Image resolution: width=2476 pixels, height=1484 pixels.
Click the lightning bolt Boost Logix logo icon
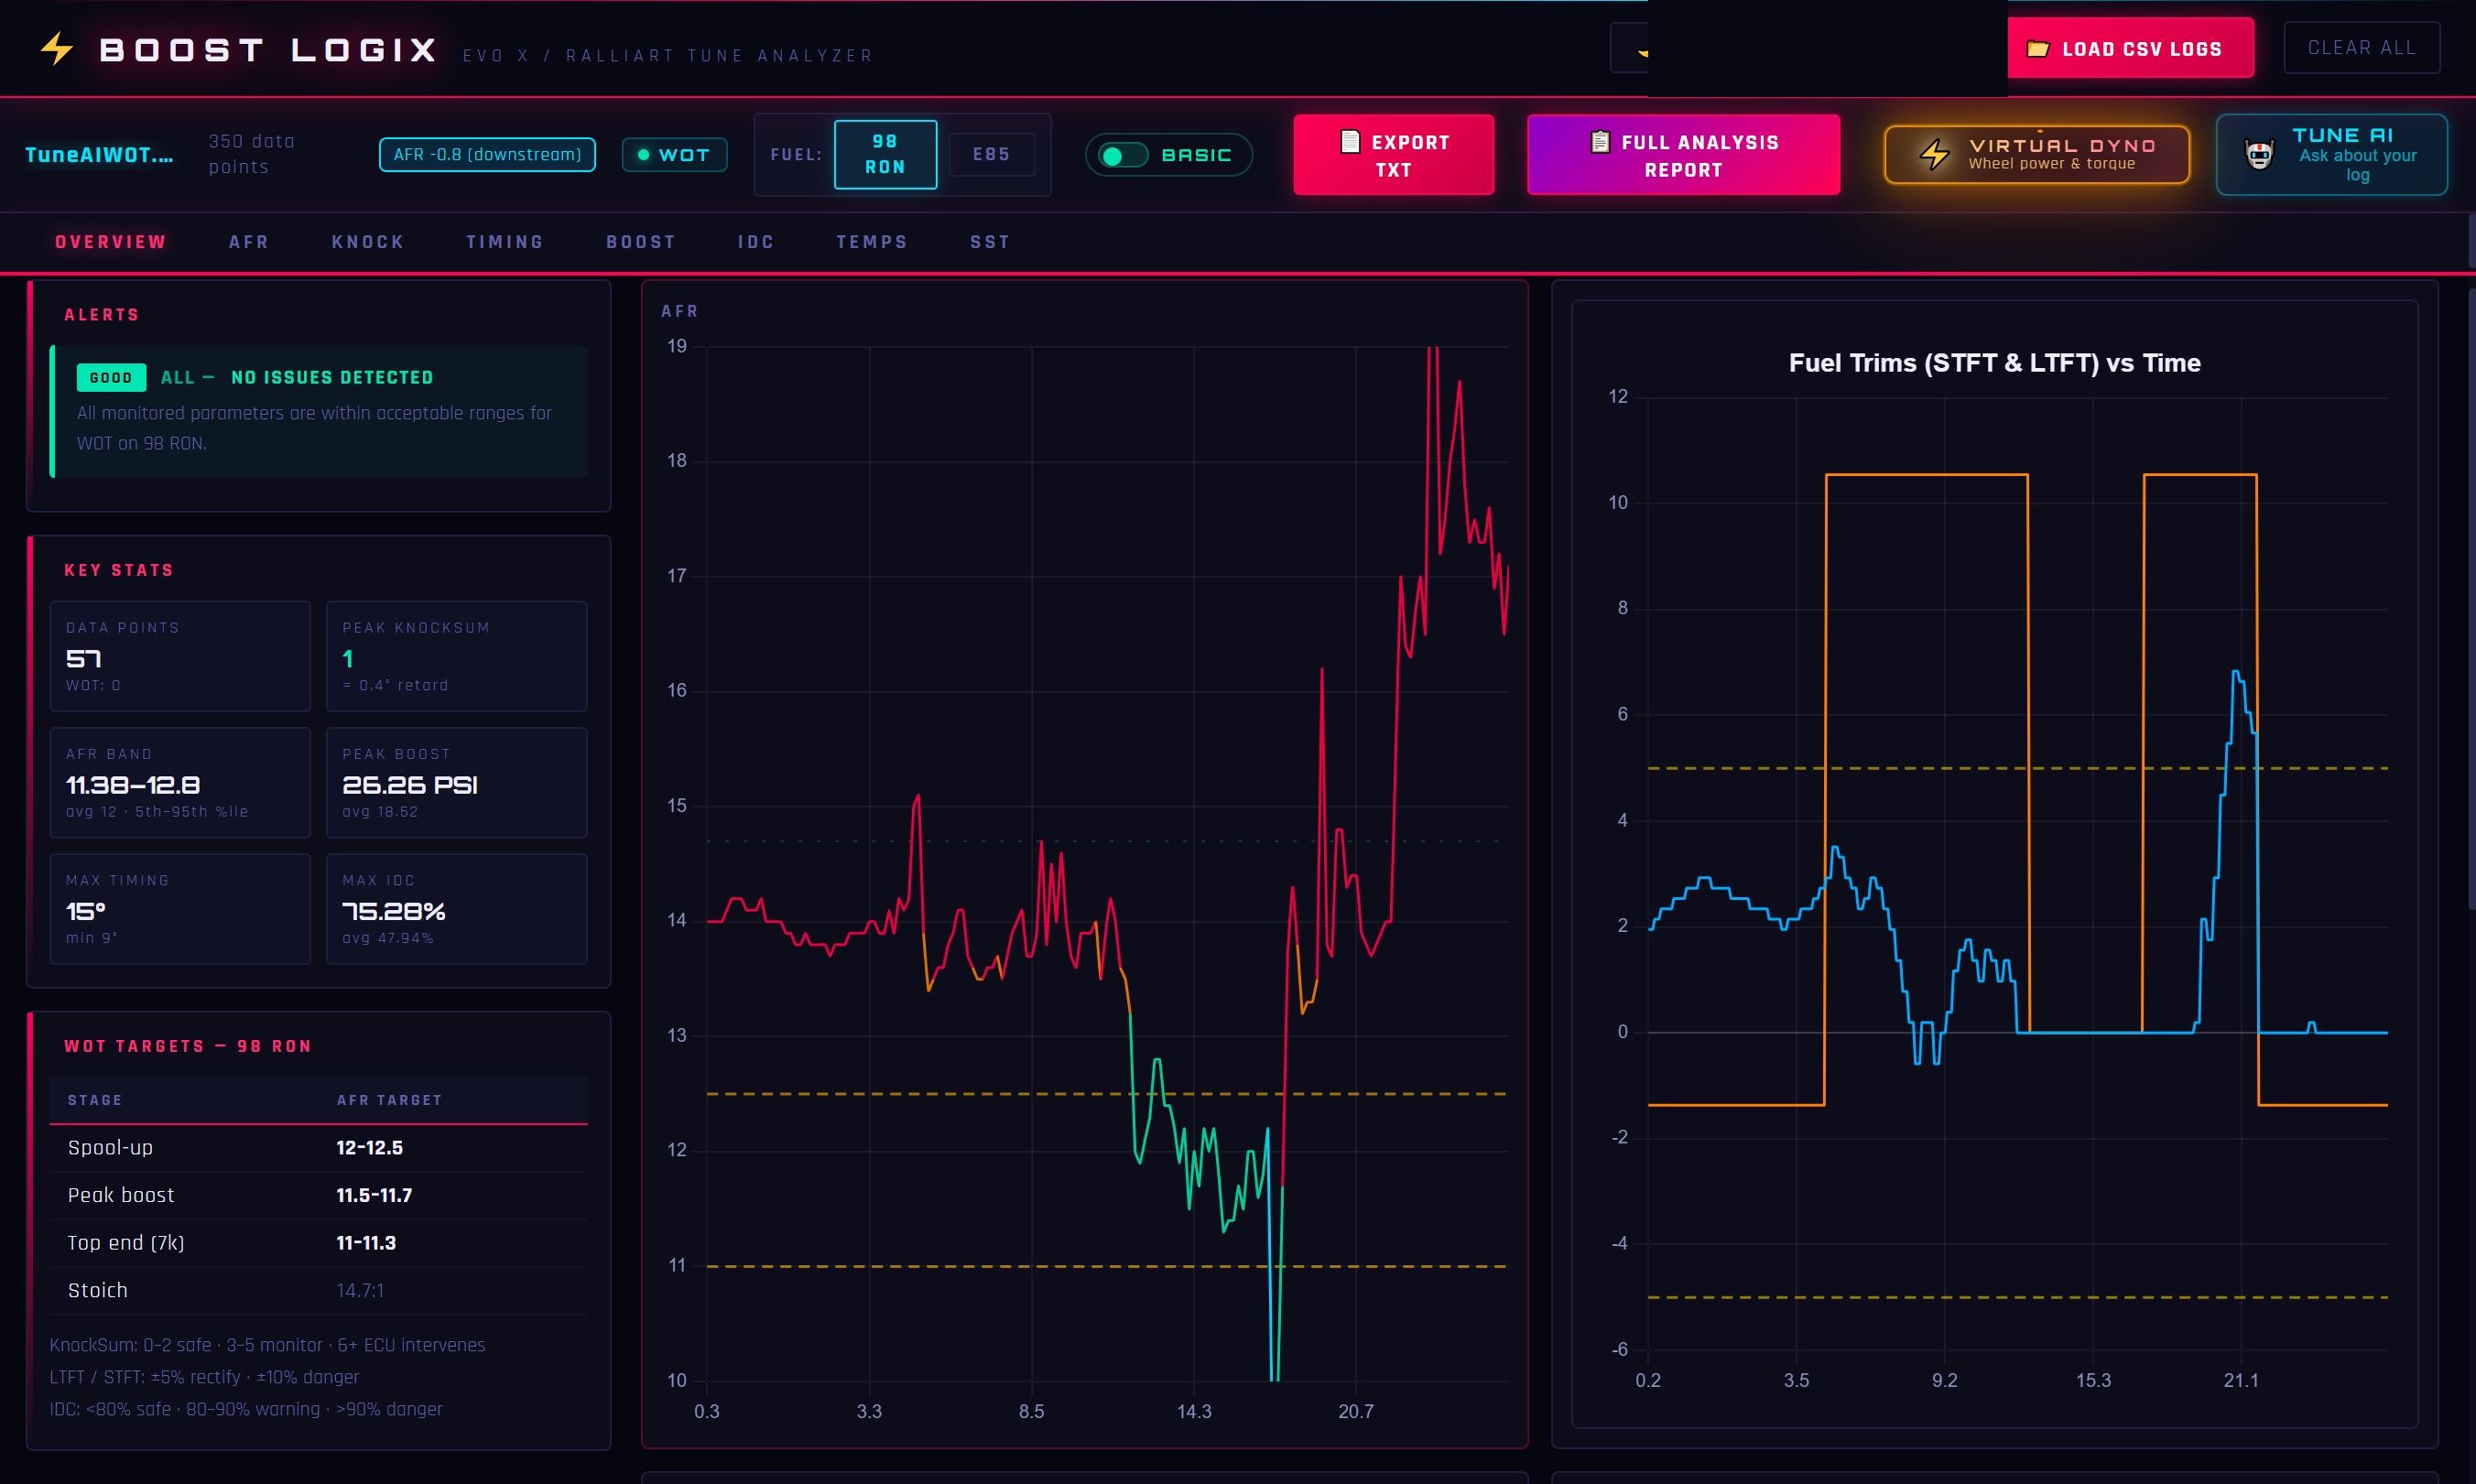[55, 48]
